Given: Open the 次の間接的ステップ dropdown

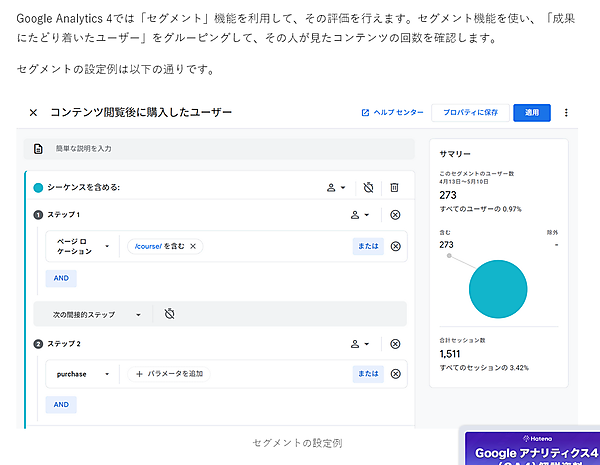Looking at the screenshot, I should click(x=97, y=314).
